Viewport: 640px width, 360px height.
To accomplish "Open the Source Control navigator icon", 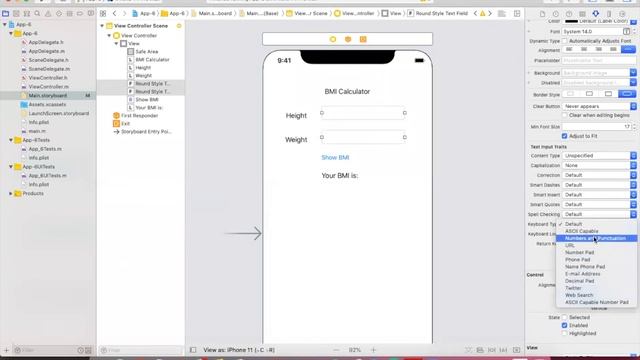I will click(x=16, y=13).
